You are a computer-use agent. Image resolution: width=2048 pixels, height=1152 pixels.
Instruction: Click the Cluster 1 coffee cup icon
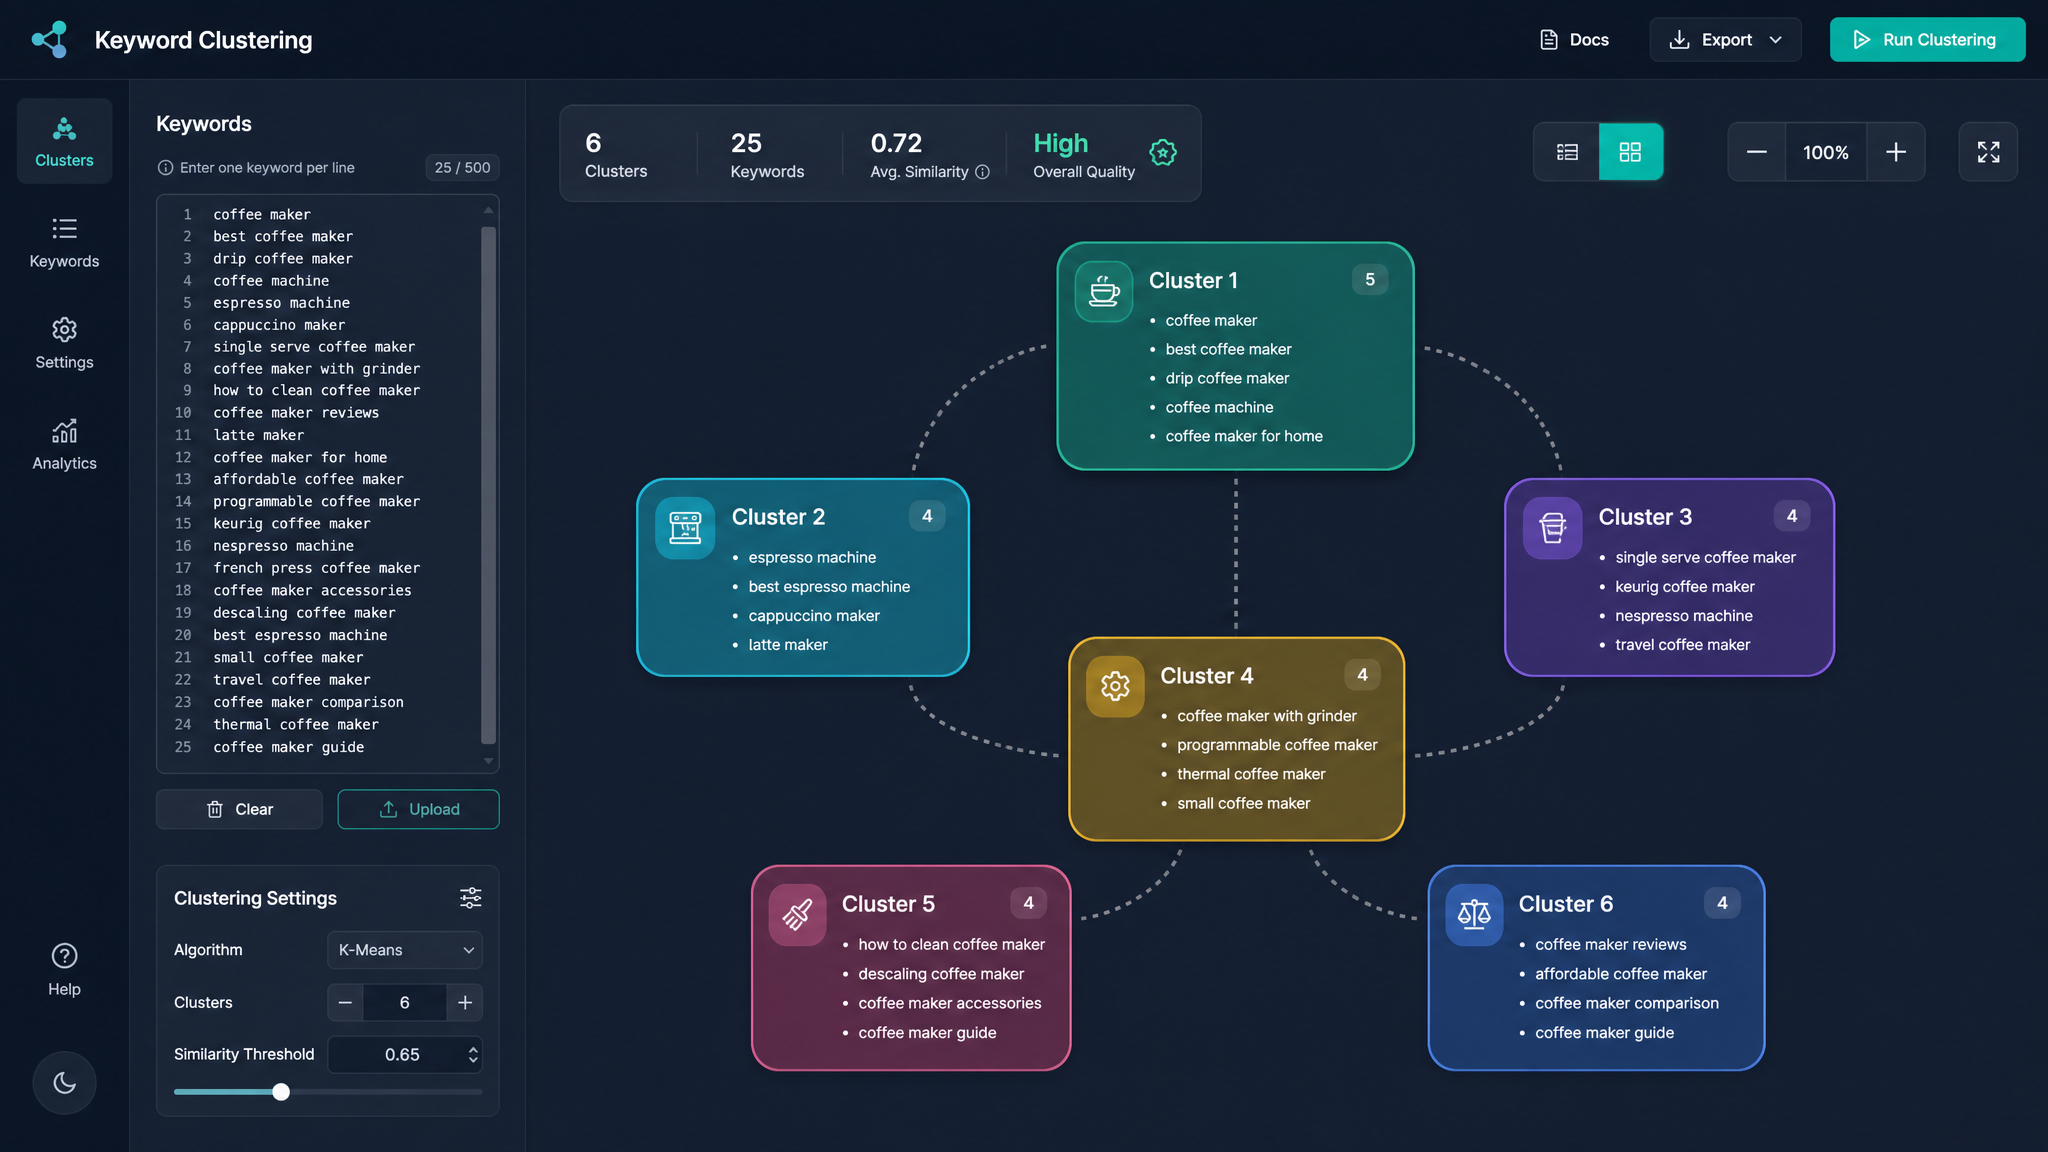coord(1104,292)
